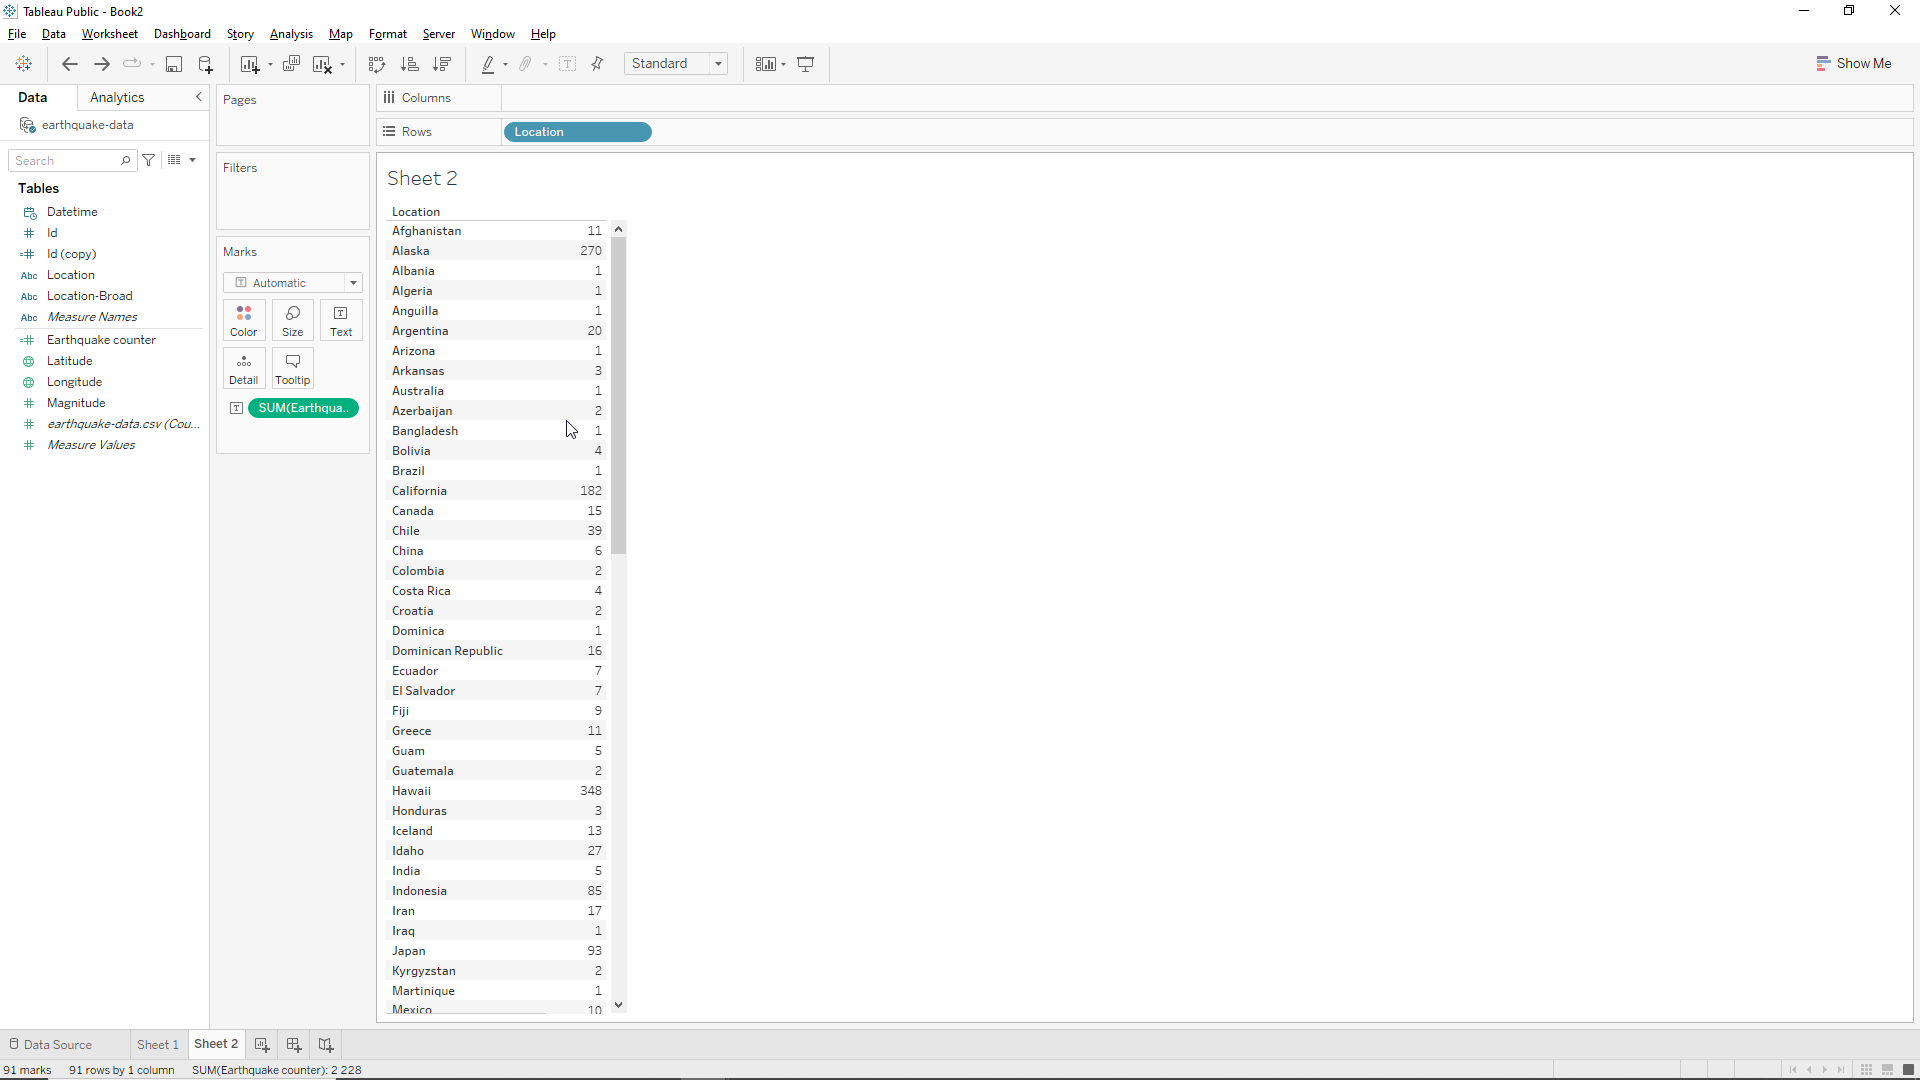Show filmstrip view in status bar

tap(1887, 1070)
